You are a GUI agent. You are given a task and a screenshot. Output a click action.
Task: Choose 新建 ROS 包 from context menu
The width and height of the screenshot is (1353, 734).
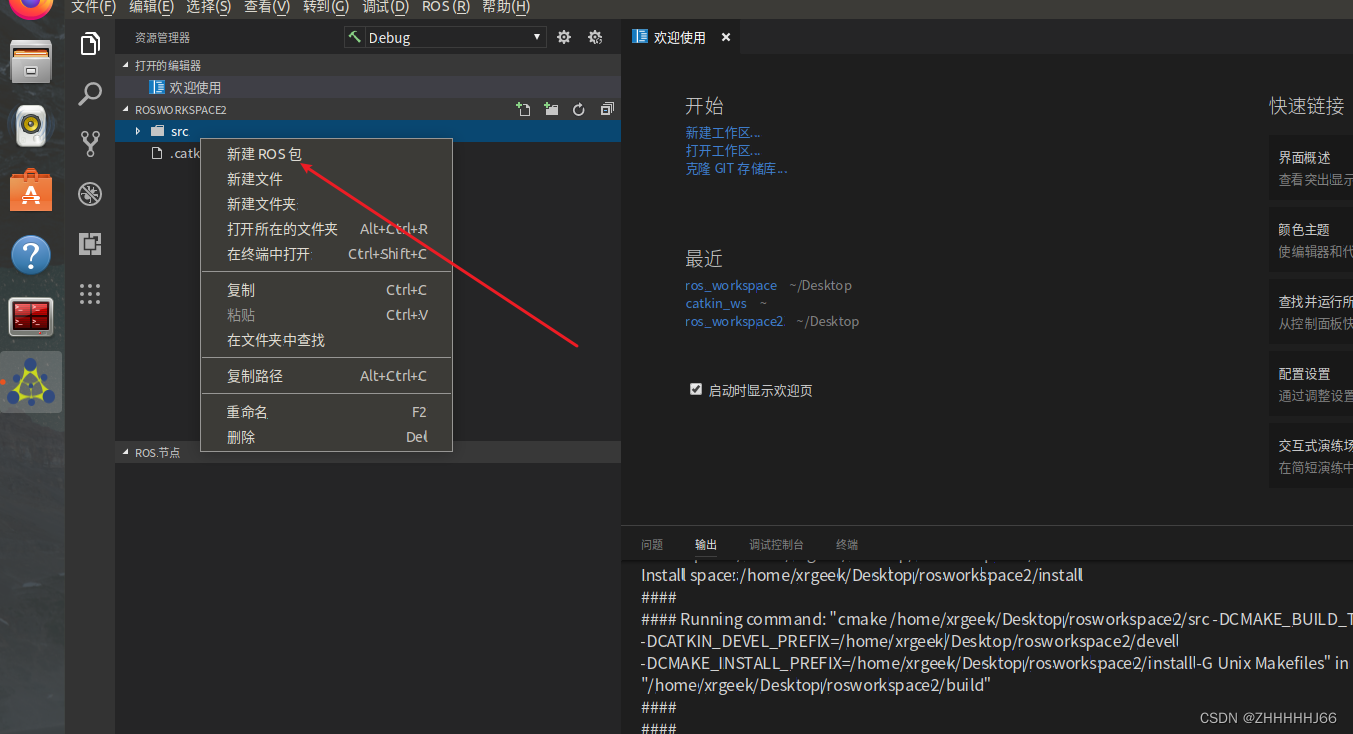(327, 154)
